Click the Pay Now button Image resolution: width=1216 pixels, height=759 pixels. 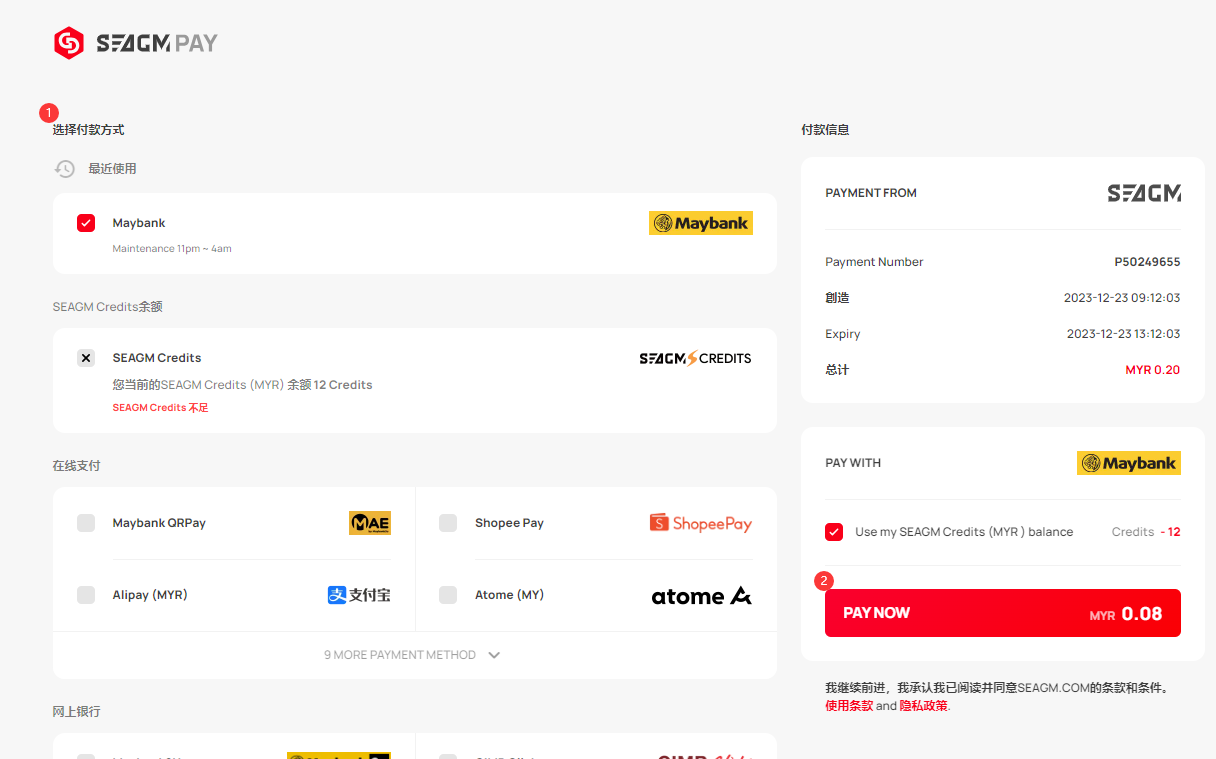(x=1003, y=613)
